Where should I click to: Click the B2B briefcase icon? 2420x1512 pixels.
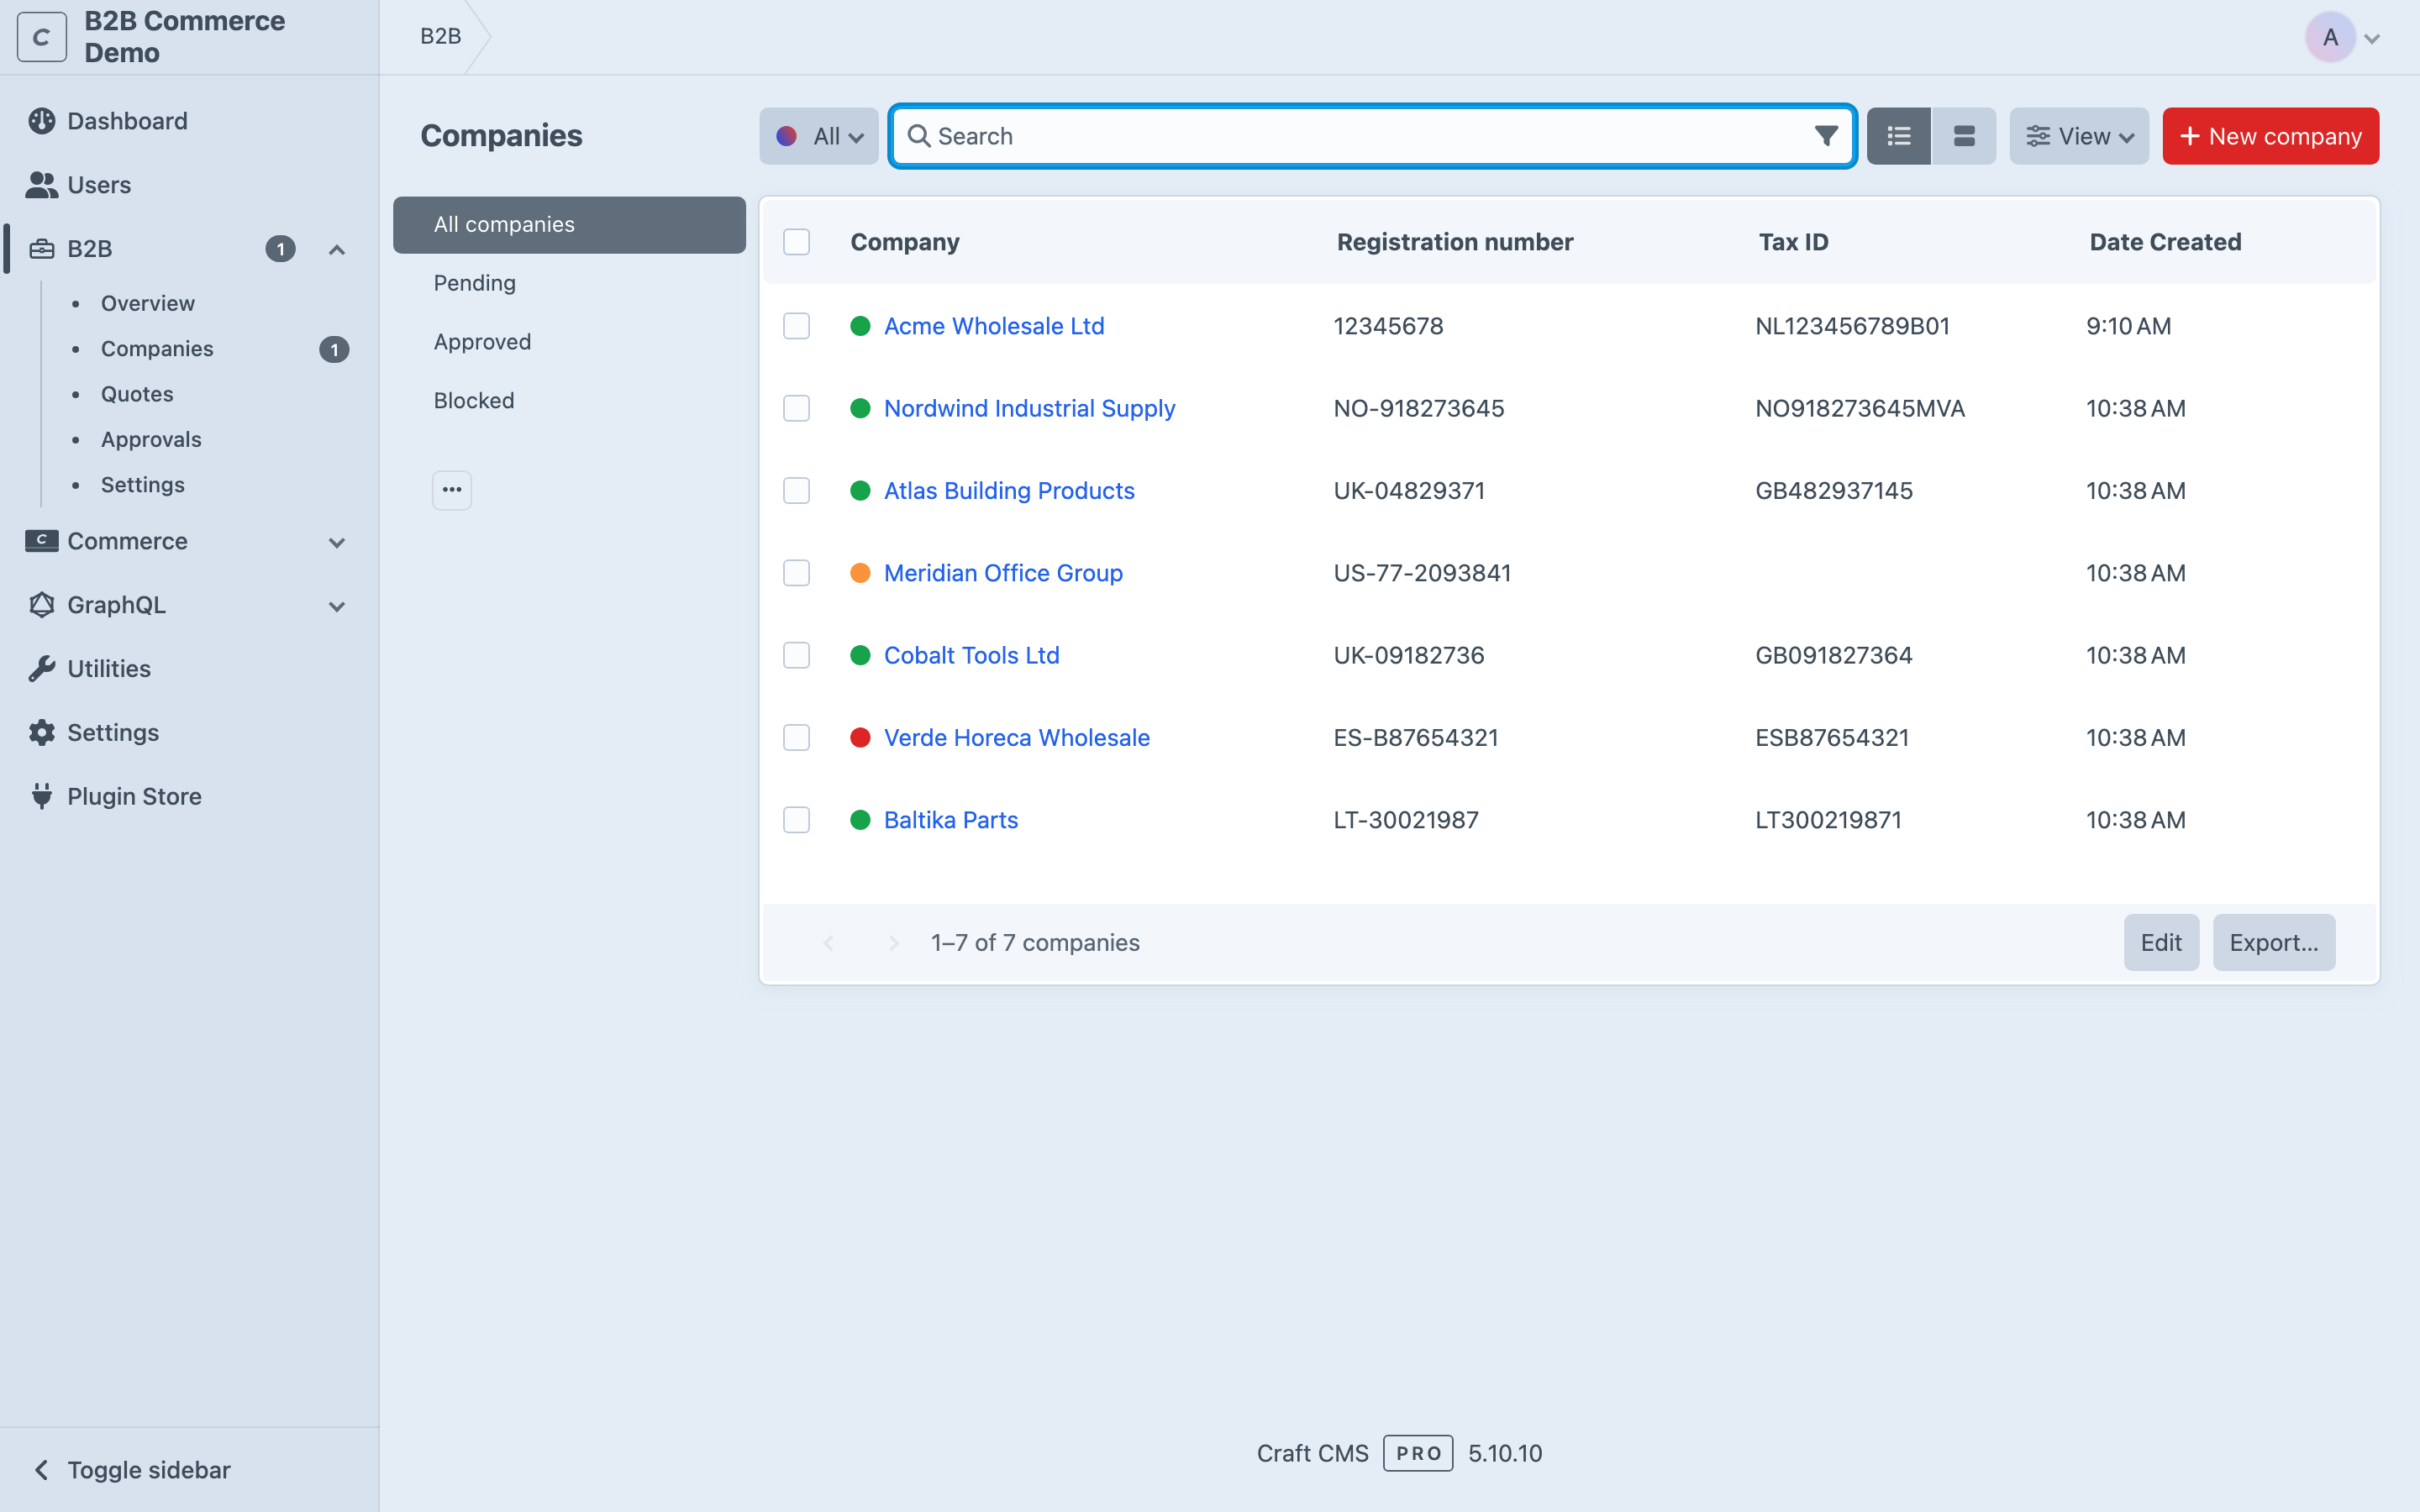(x=42, y=249)
